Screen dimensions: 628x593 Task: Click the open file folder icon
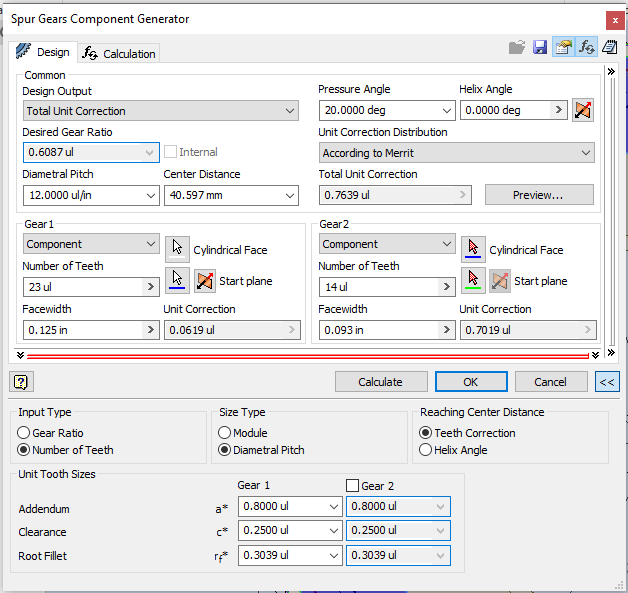517,48
